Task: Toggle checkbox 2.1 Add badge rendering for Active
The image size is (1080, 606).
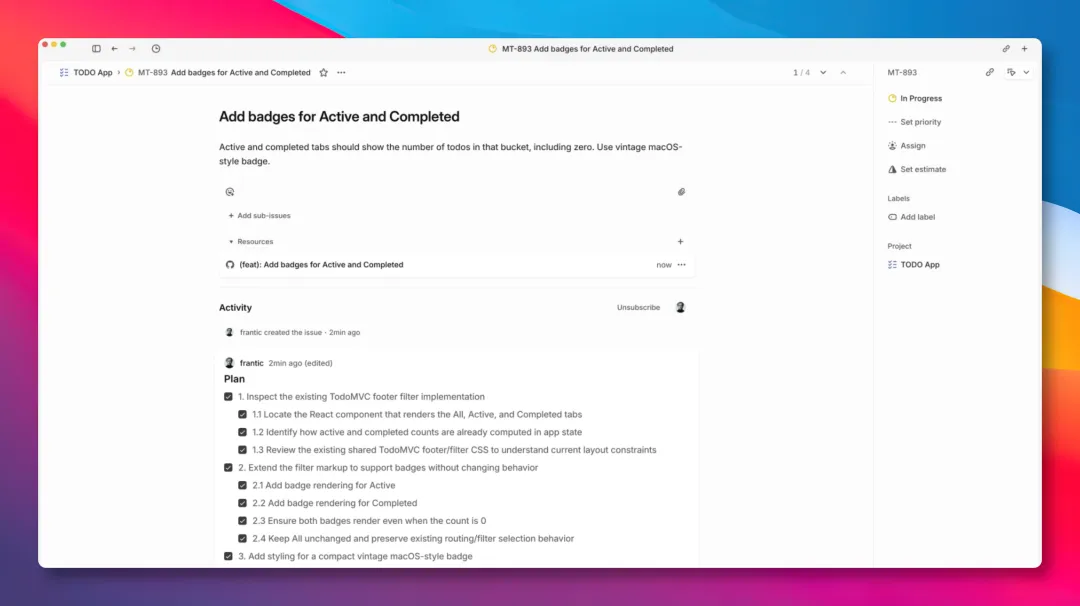Action: click(242, 485)
